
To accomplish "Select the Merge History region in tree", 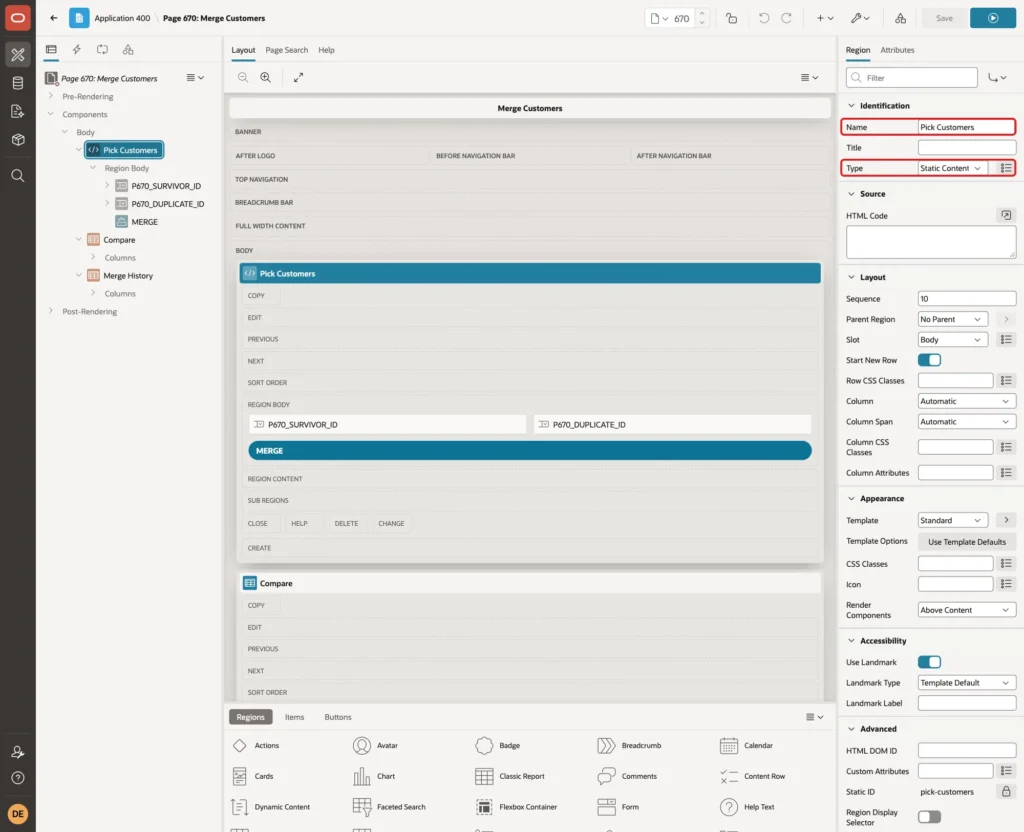I will click(128, 276).
